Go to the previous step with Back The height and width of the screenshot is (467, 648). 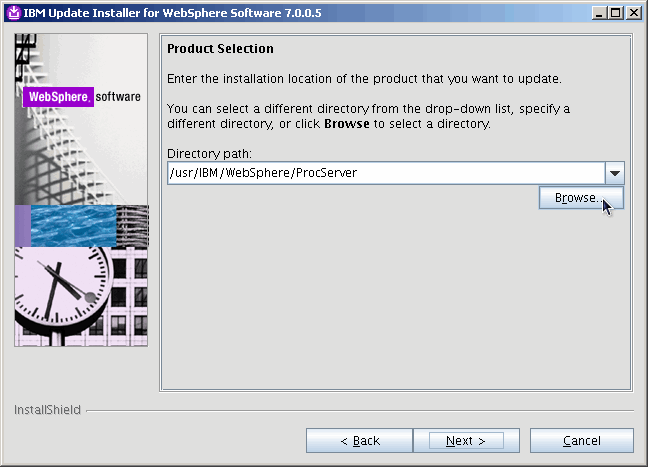pos(359,441)
